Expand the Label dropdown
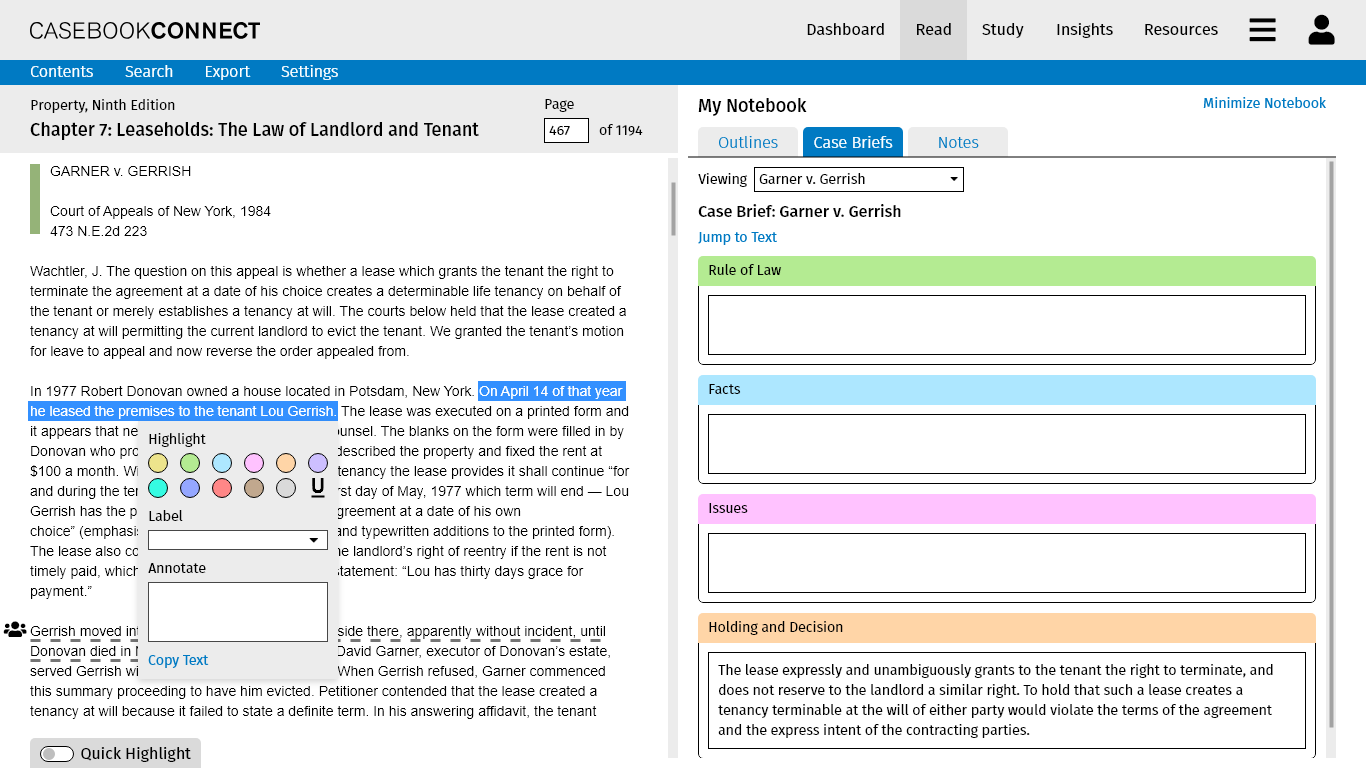Image resolution: width=1366 pixels, height=768 pixels. coord(238,540)
